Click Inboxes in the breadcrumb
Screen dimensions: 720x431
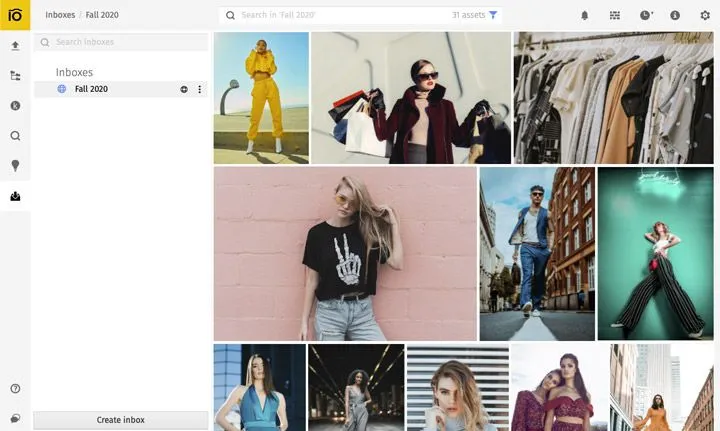pyautogui.click(x=60, y=15)
